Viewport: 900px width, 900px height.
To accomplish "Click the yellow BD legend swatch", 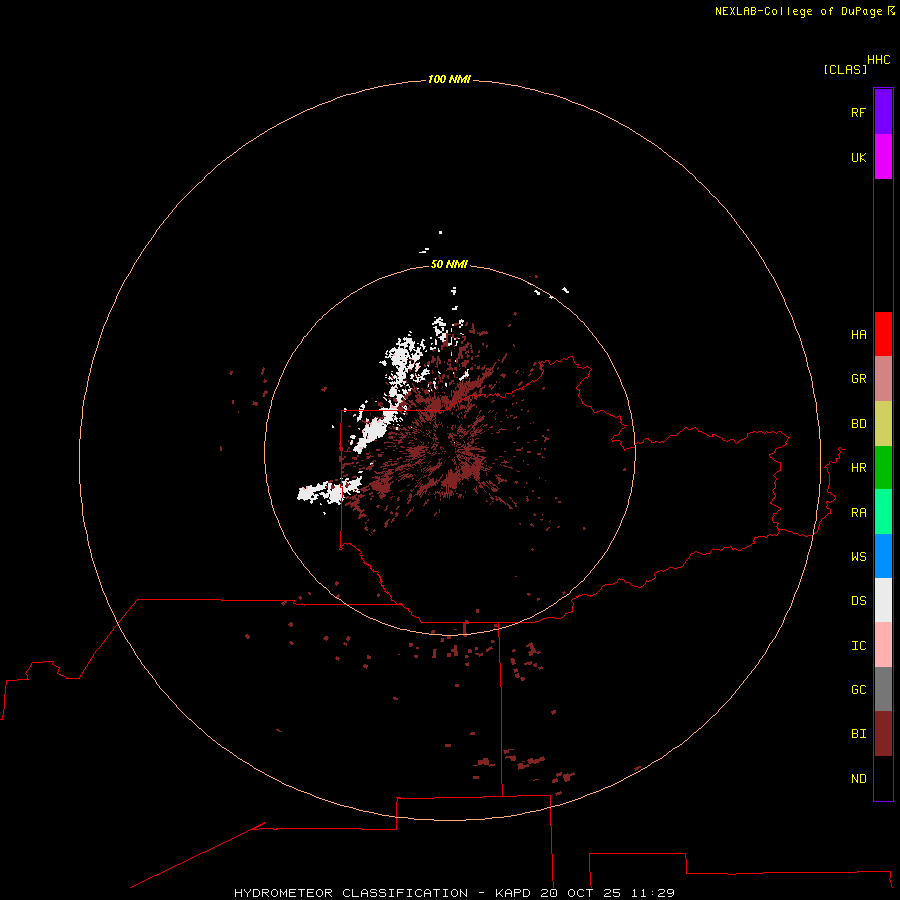I will click(883, 424).
